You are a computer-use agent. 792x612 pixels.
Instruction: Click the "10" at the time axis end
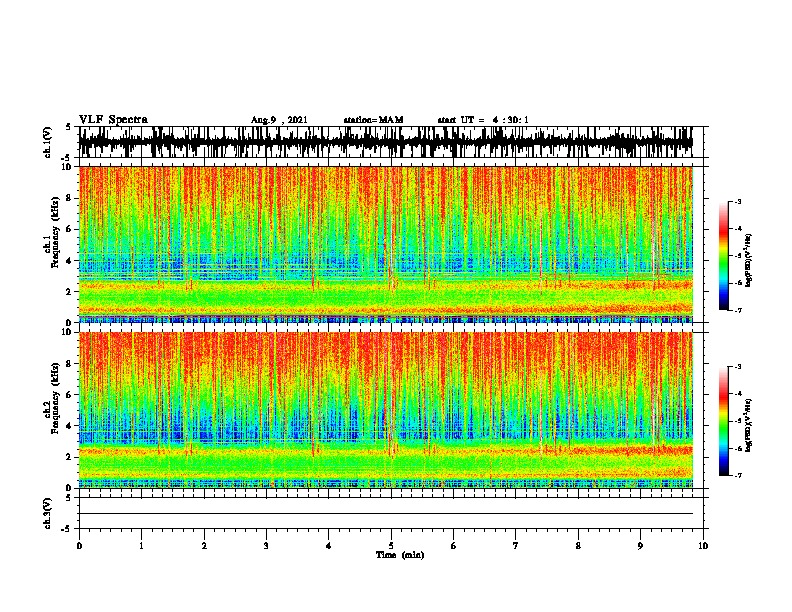click(x=703, y=546)
